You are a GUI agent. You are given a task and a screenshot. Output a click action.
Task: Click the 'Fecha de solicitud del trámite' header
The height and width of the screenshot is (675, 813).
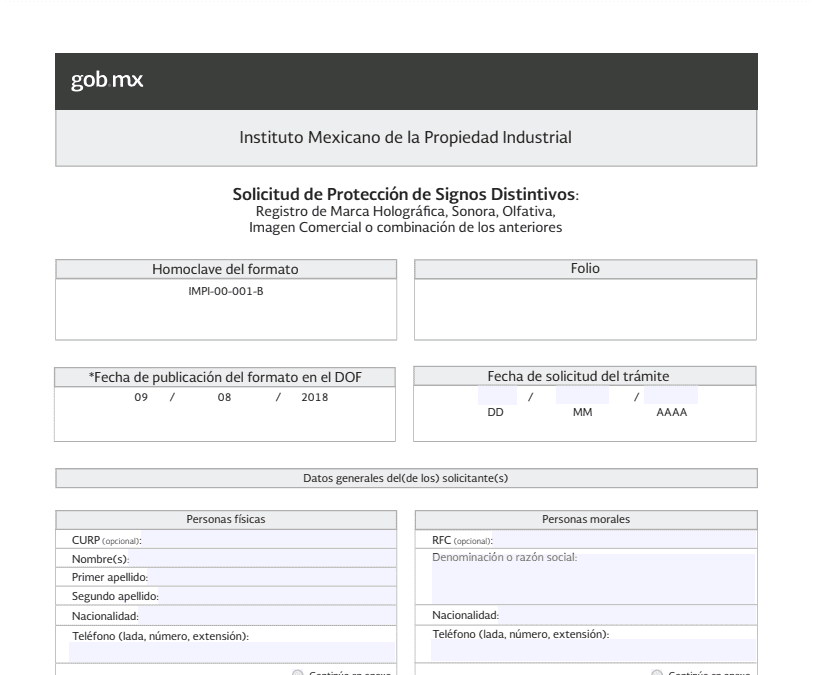[x=578, y=376]
